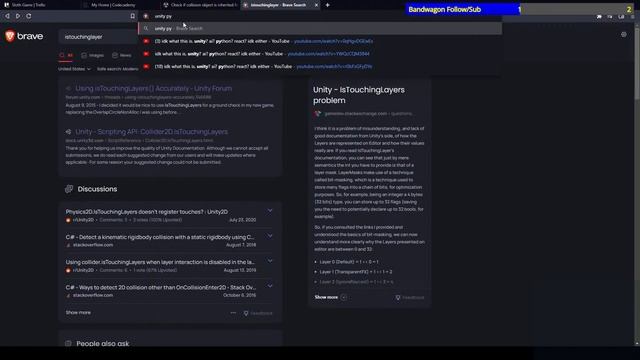Open 'C# - Ways to detect 2D collision' thread
Viewport: 640px width, 360px height.
click(161, 287)
